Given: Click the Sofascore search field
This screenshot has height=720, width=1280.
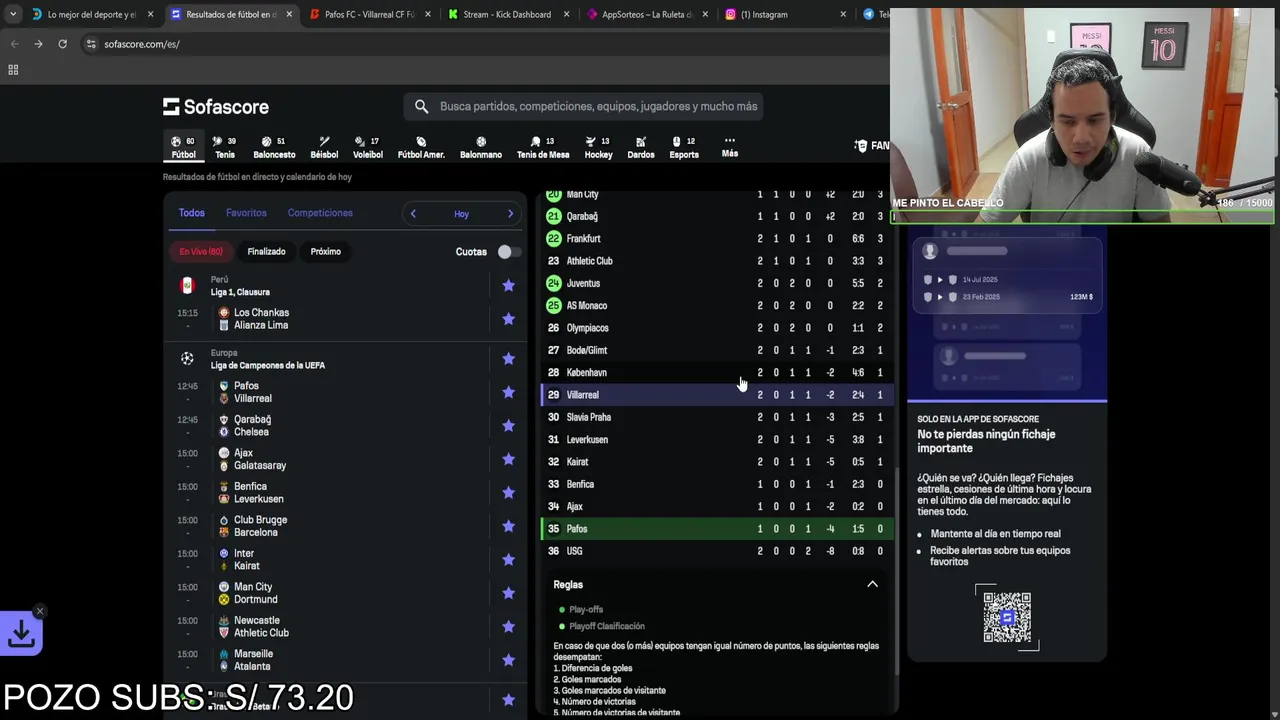Looking at the screenshot, I should (583, 106).
